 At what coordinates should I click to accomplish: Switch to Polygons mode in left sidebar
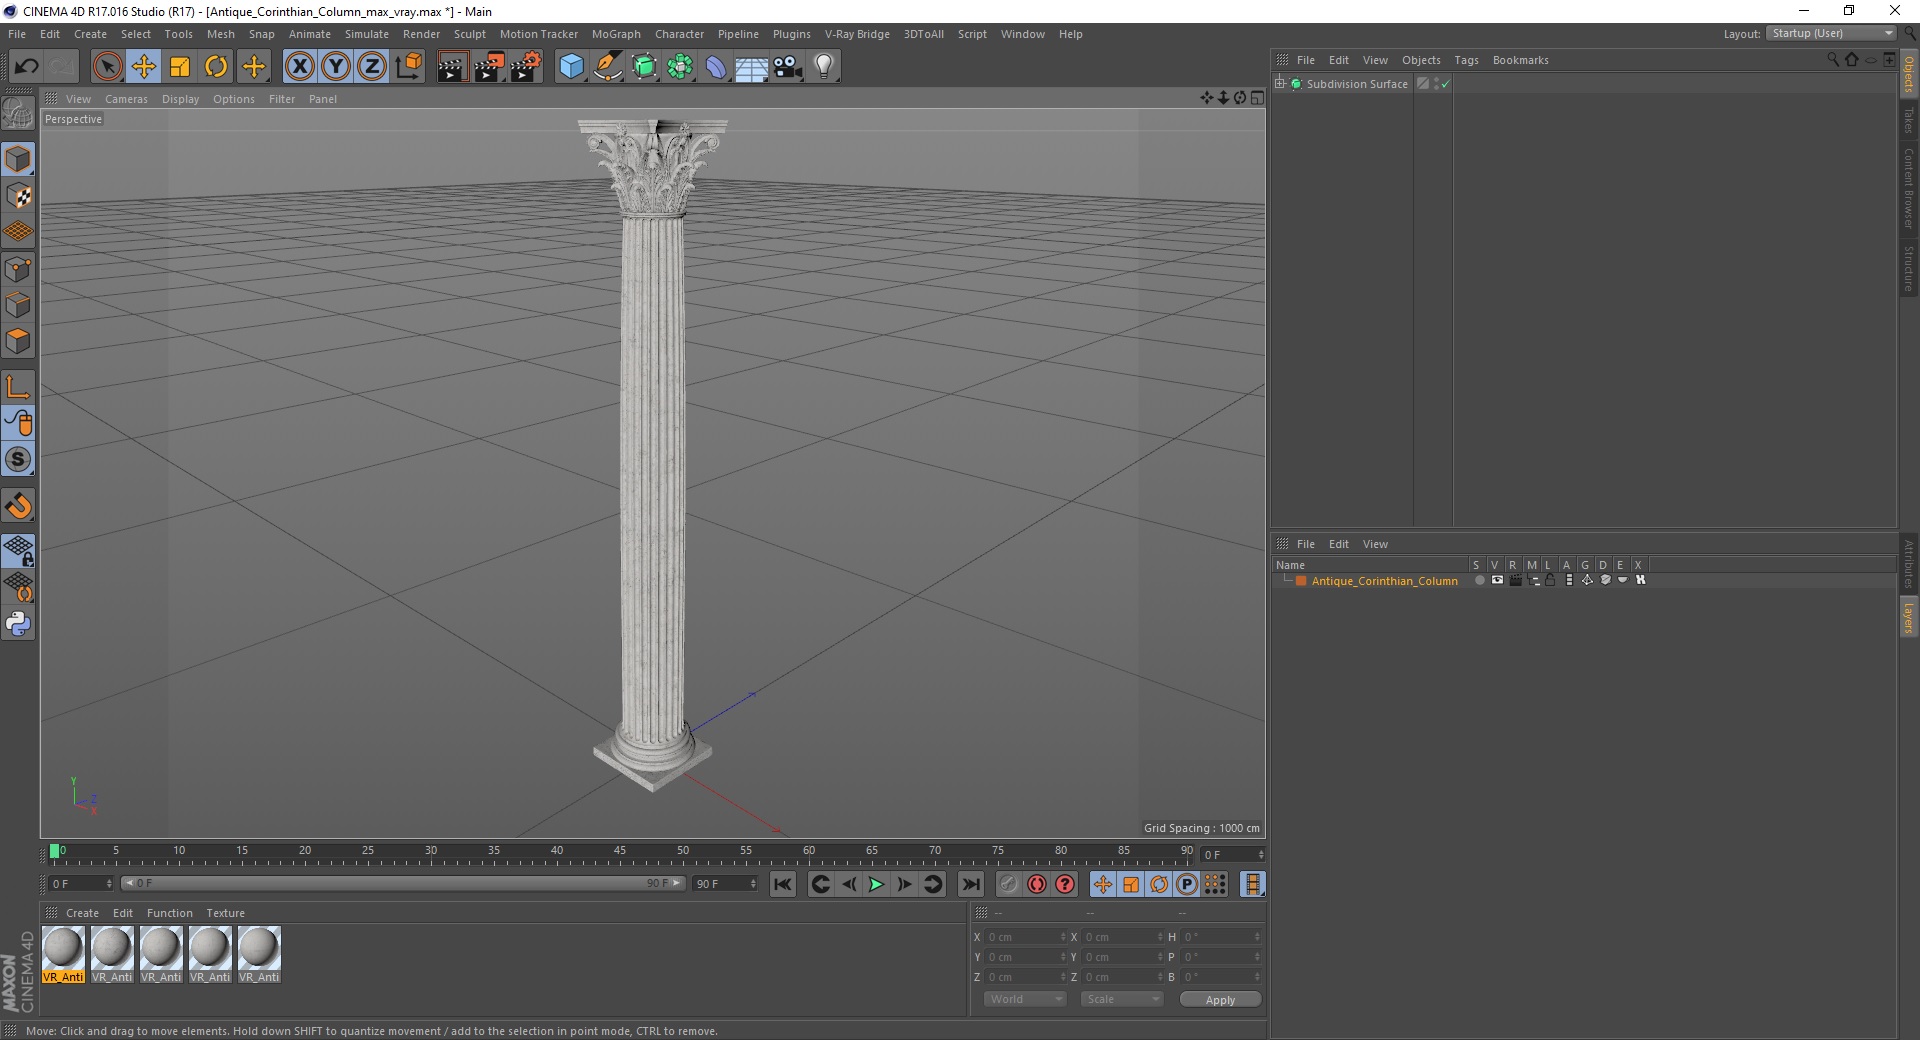[x=18, y=341]
